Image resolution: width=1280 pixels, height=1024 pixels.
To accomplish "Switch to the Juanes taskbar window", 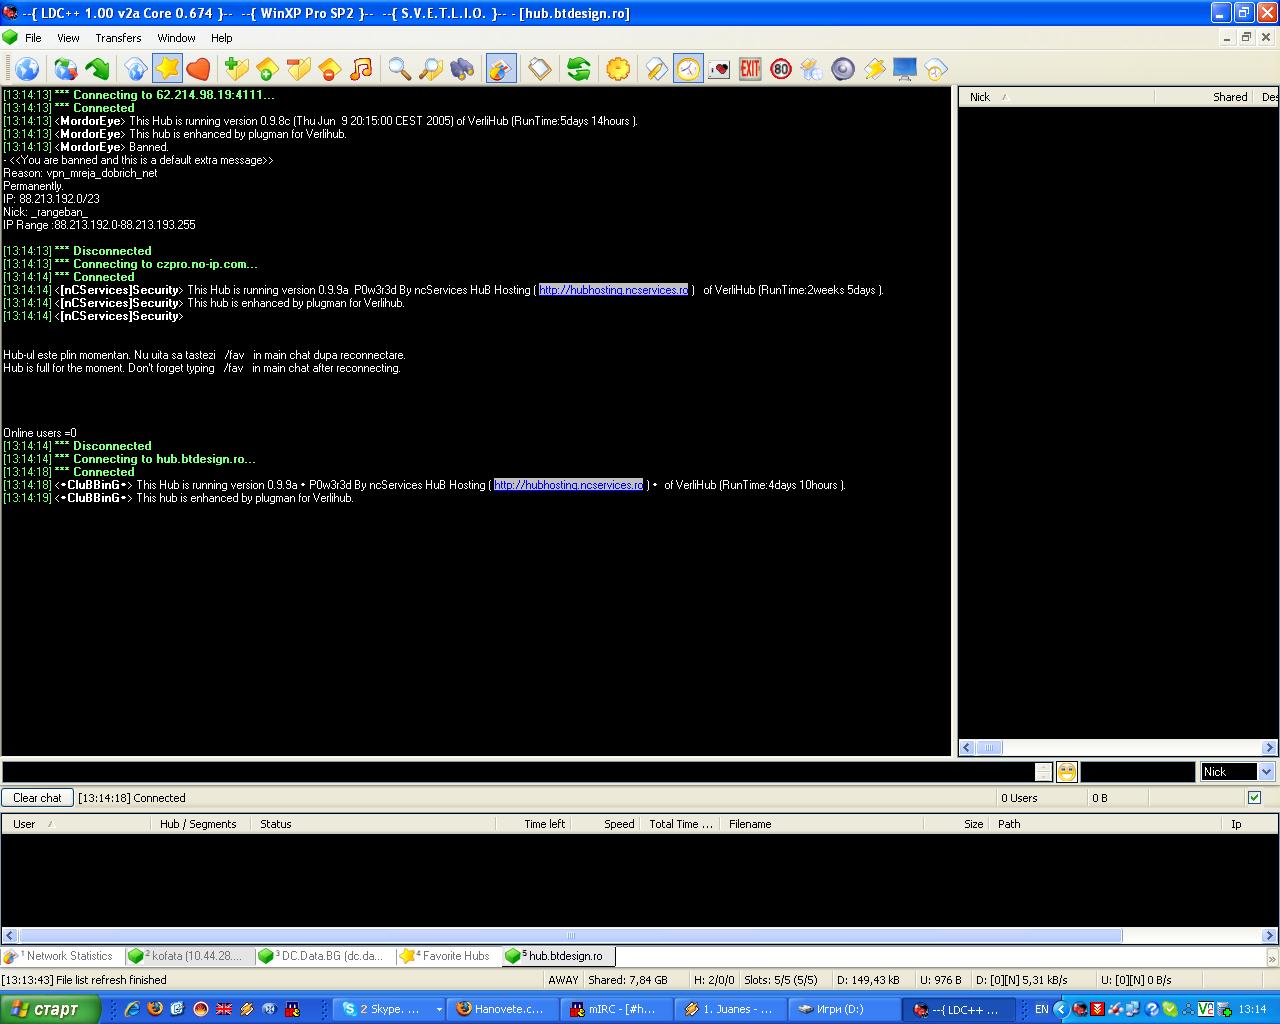I will (730, 1009).
